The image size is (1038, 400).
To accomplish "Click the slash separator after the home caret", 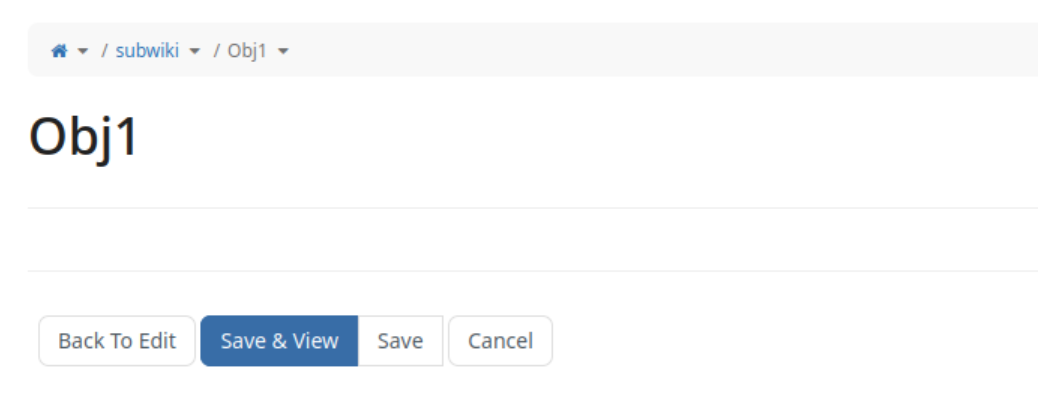I will point(105,50).
